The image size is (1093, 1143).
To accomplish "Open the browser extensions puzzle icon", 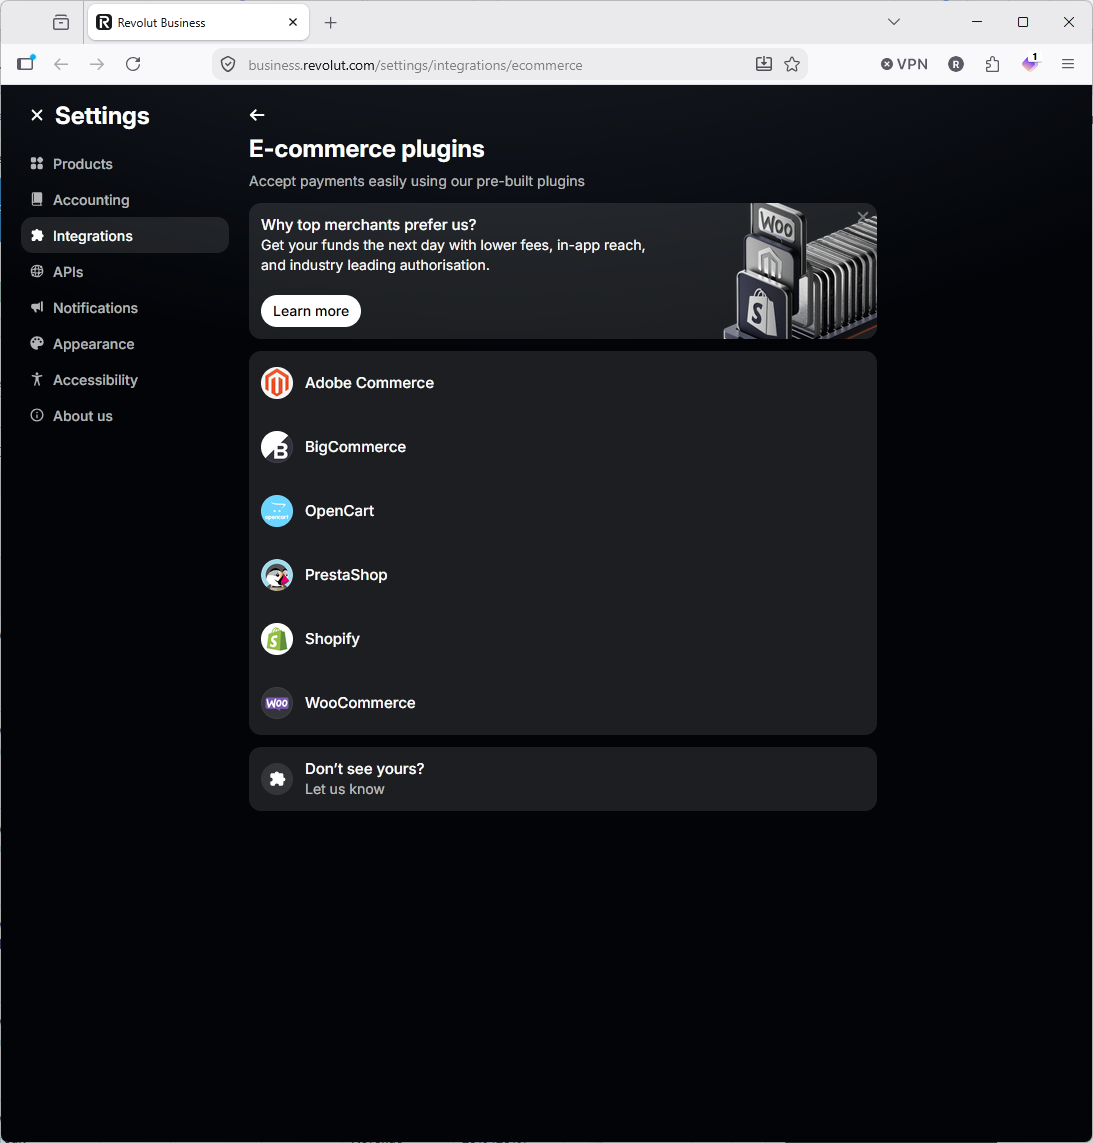I will [992, 64].
